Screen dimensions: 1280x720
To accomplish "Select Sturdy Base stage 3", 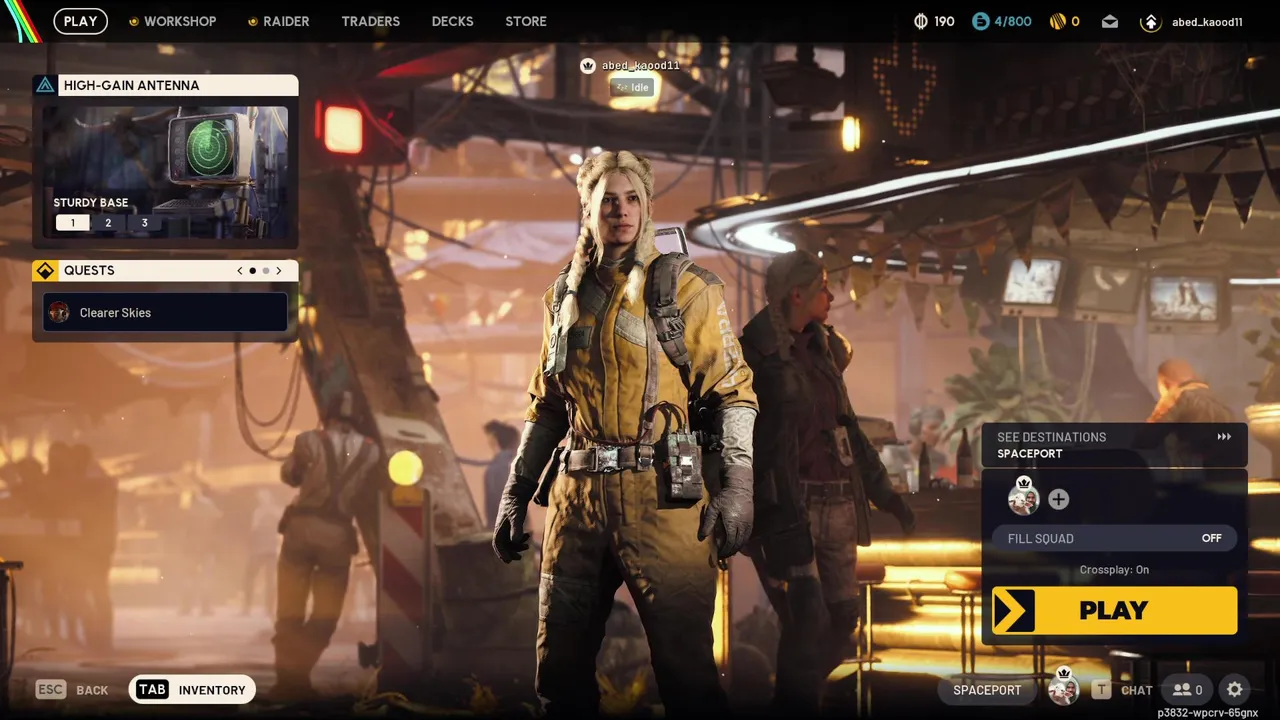I will tap(144, 223).
